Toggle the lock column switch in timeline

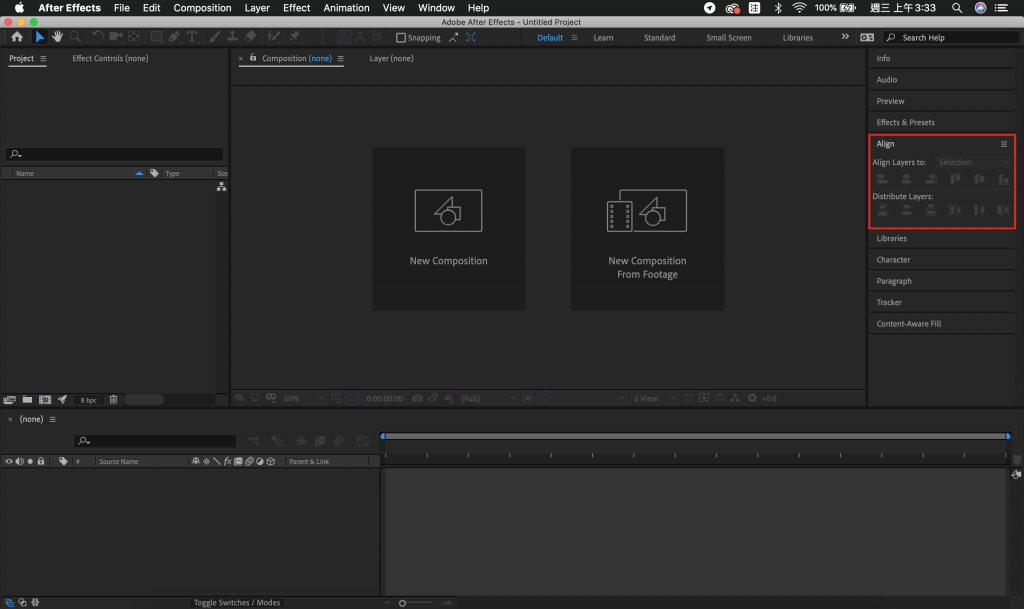(41, 461)
